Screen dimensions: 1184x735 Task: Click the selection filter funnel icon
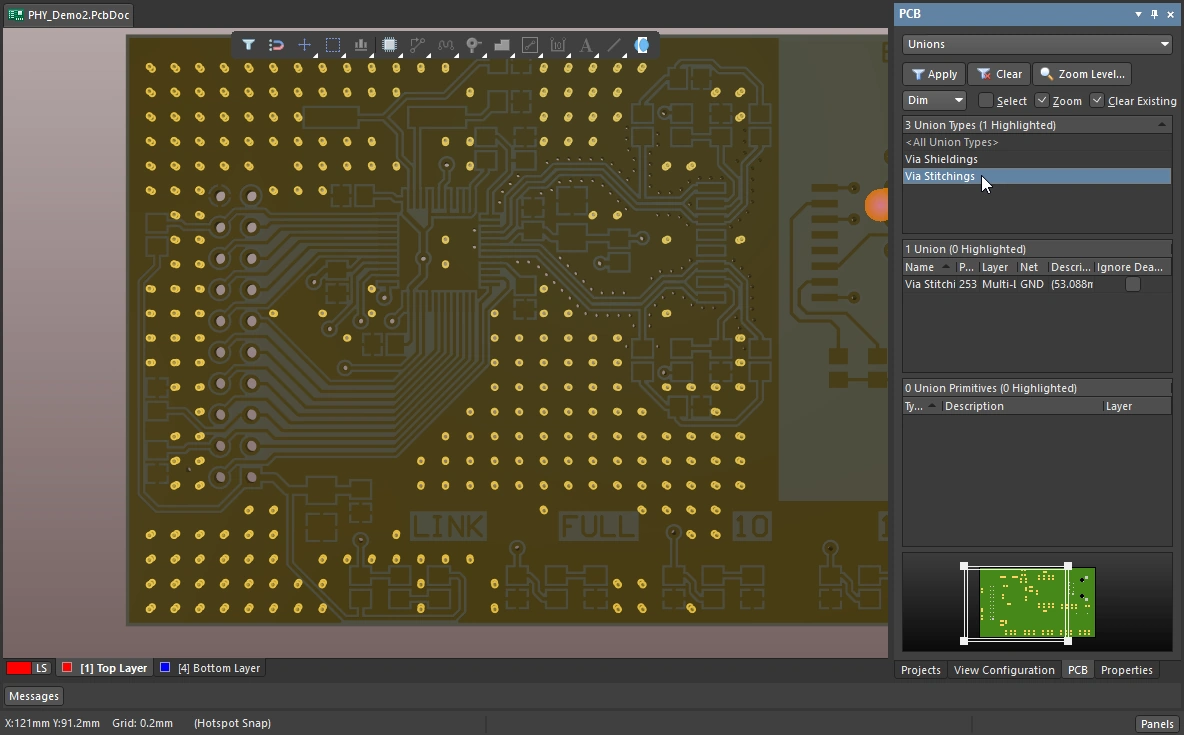tap(248, 45)
